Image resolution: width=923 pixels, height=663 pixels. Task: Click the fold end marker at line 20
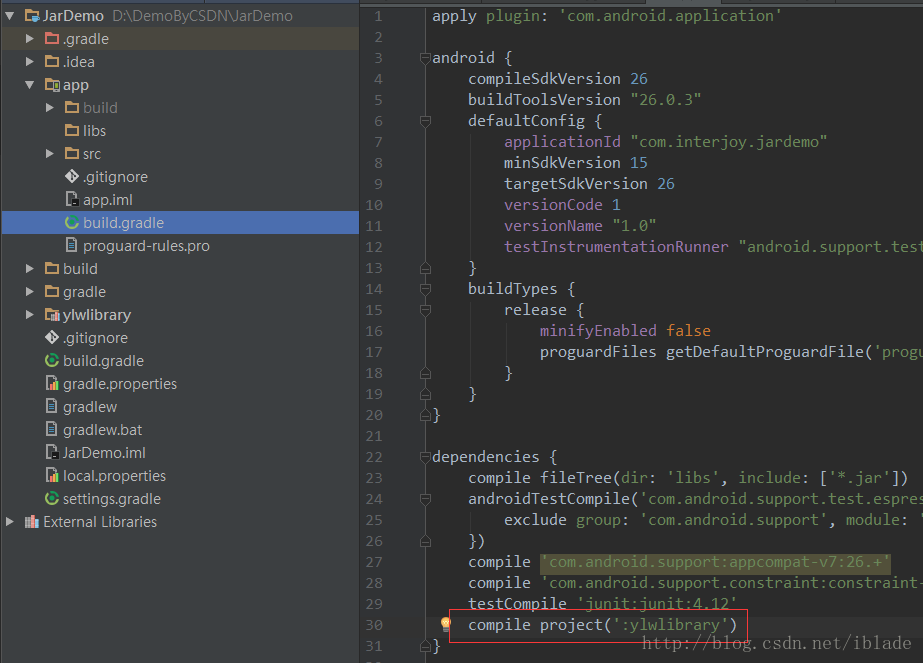(425, 415)
